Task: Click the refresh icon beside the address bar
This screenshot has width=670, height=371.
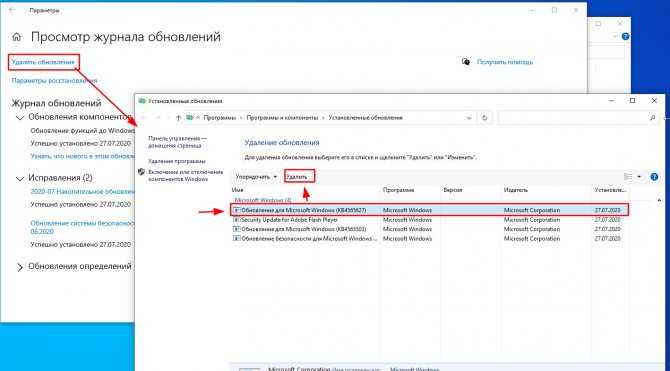Action: 484,118
